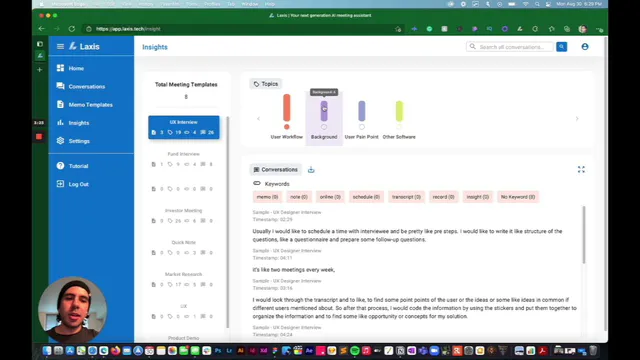Select the Background topic radio circle
Image resolution: width=640 pixels, height=360 pixels.
[x=324, y=127]
